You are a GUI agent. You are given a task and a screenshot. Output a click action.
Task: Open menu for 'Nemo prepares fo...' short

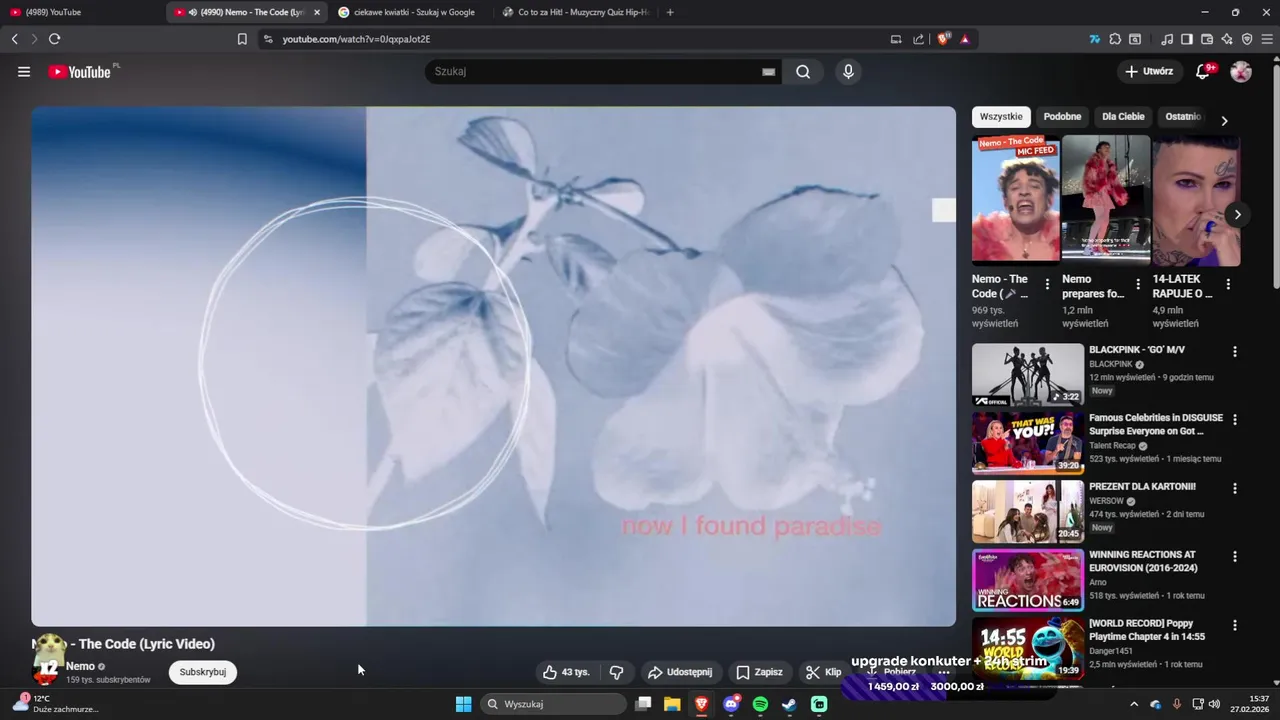(1137, 284)
